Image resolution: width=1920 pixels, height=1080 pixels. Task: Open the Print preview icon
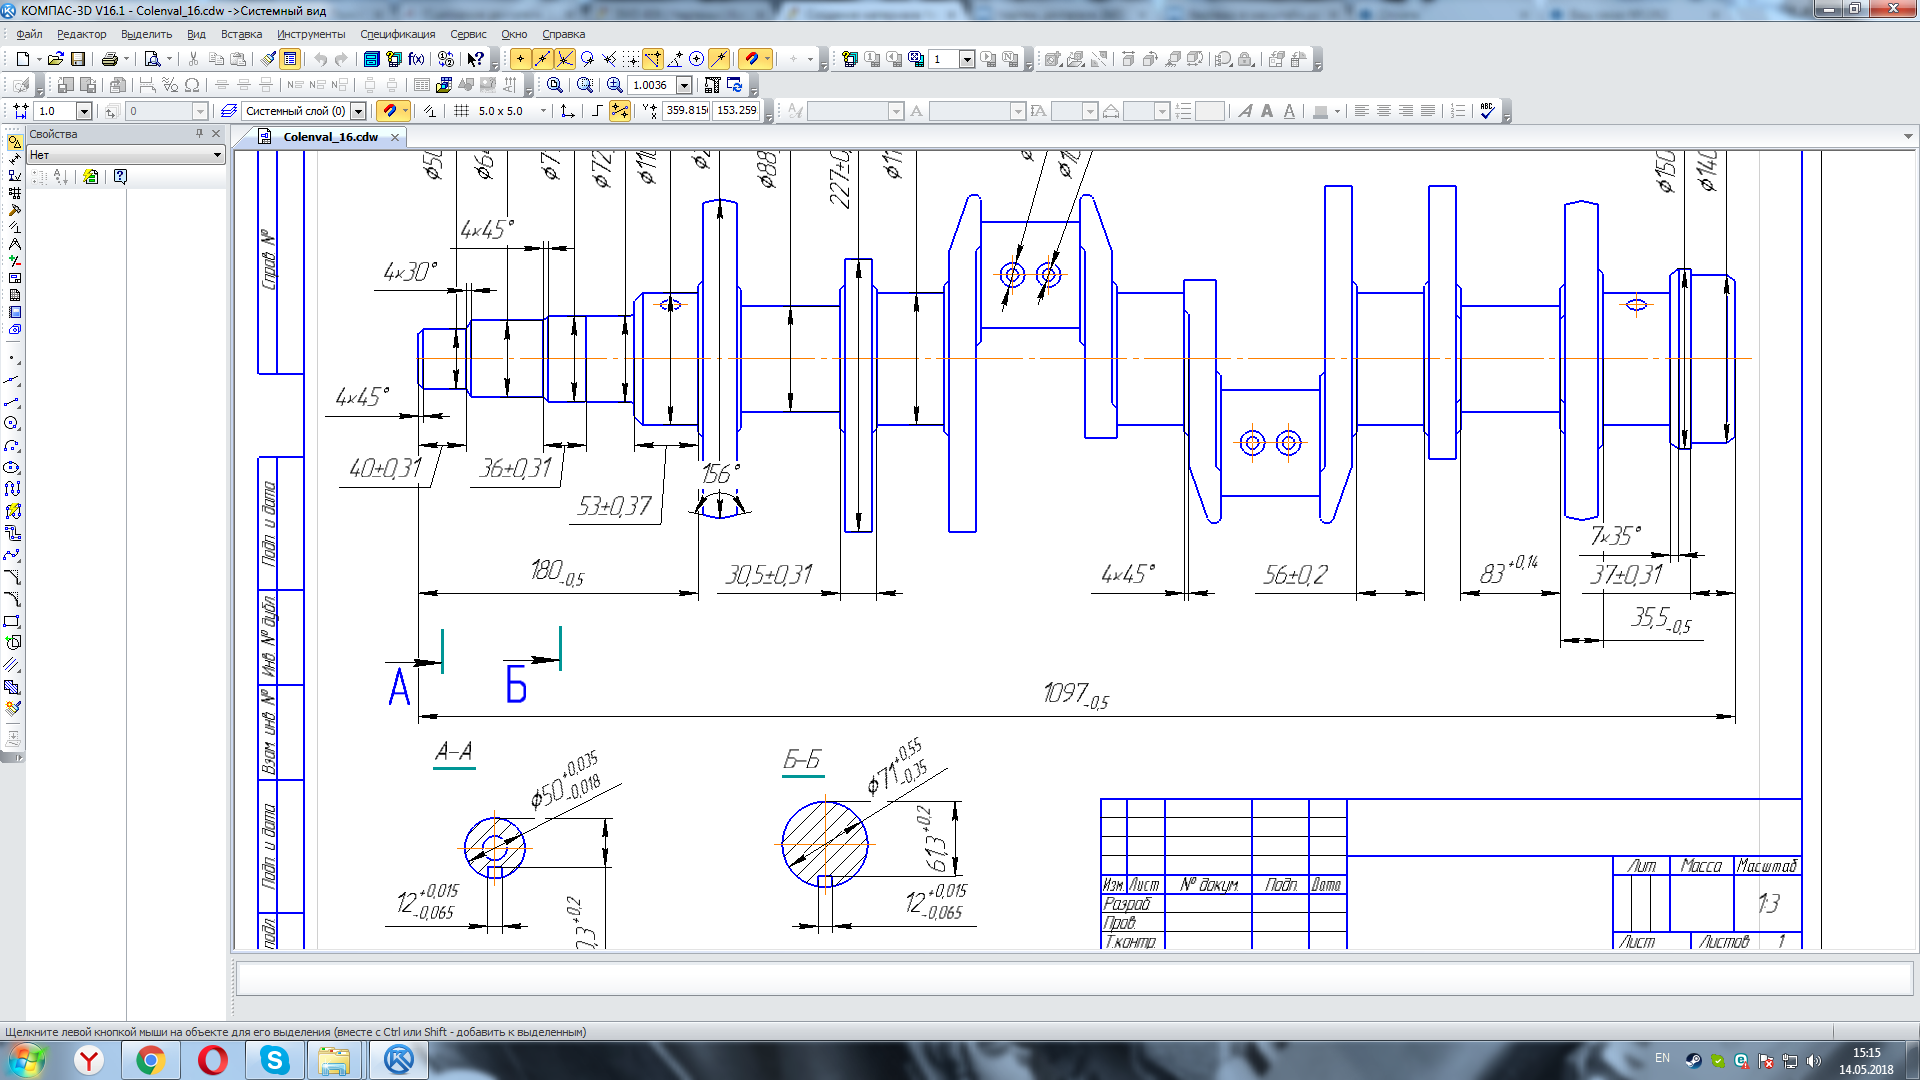tap(152, 59)
